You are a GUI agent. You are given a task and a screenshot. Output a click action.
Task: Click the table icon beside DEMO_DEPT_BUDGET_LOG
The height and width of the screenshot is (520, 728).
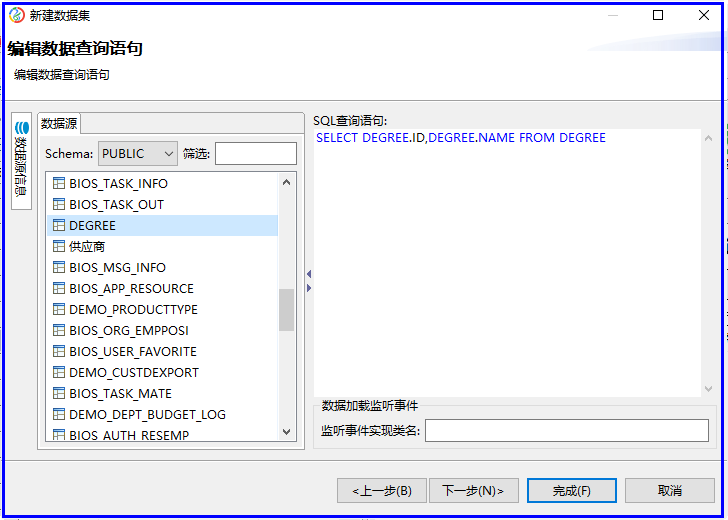[x=58, y=414]
